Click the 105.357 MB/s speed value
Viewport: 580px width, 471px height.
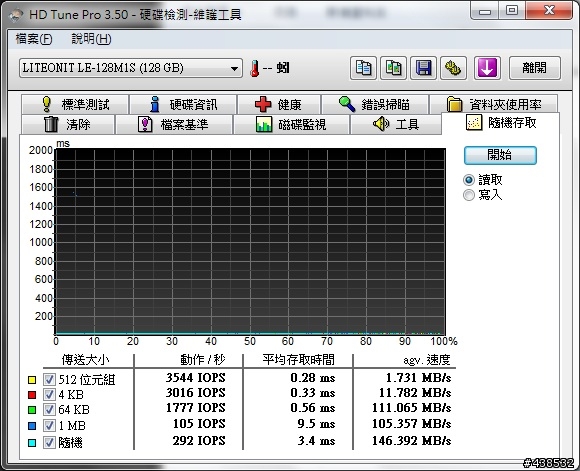coord(412,424)
